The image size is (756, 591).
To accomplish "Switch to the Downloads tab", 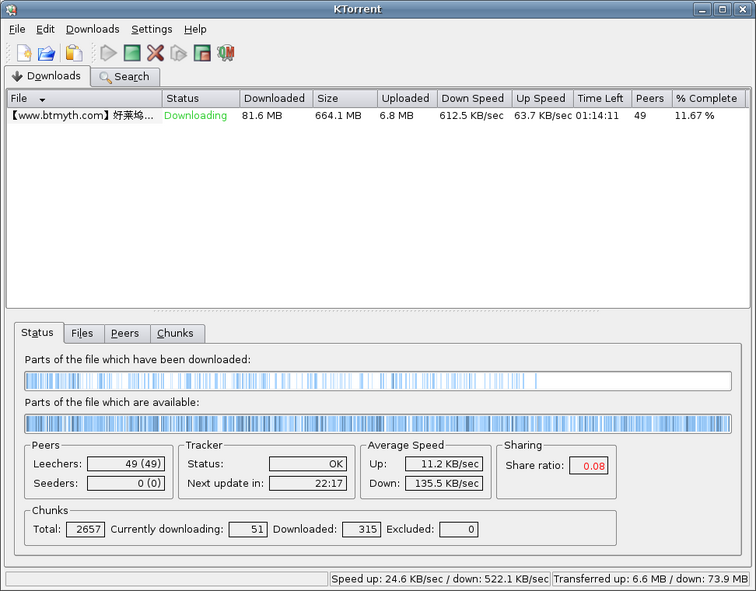I will [47, 76].
